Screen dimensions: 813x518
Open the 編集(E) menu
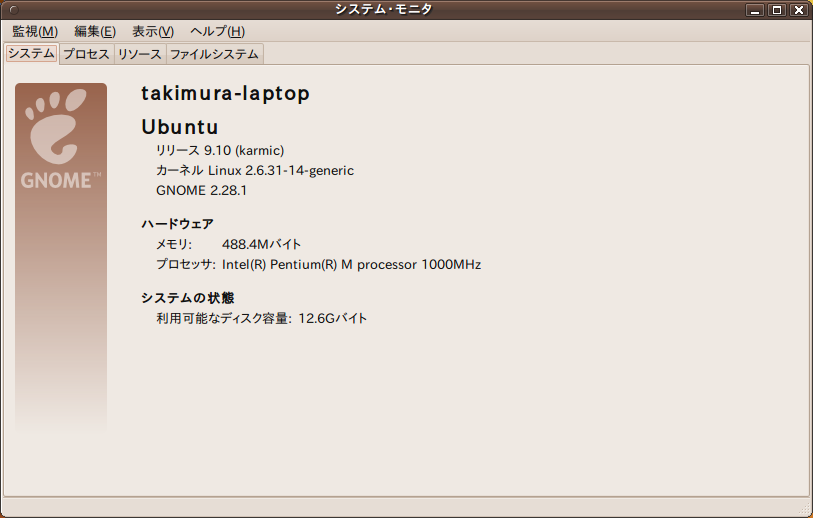95,32
